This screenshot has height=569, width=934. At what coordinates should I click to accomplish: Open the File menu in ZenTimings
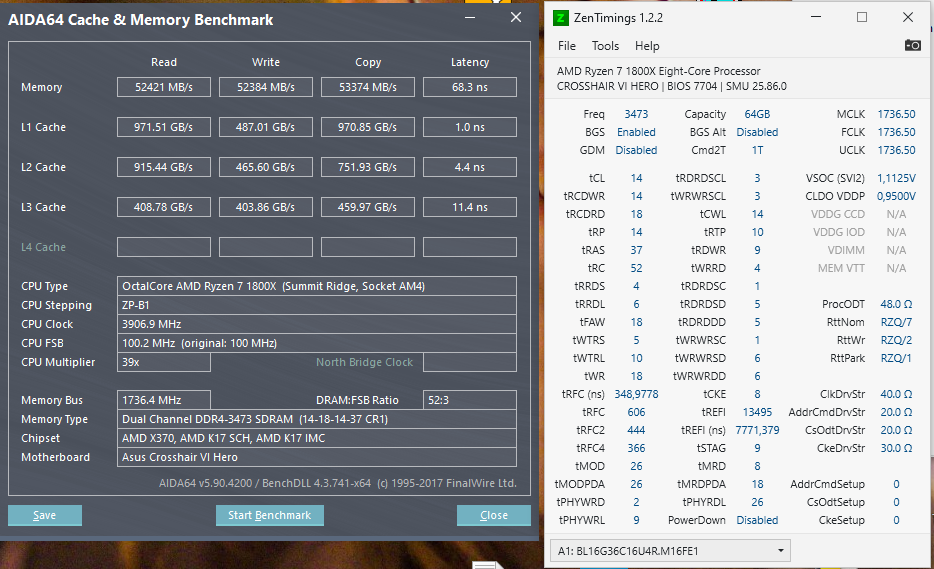pos(566,46)
